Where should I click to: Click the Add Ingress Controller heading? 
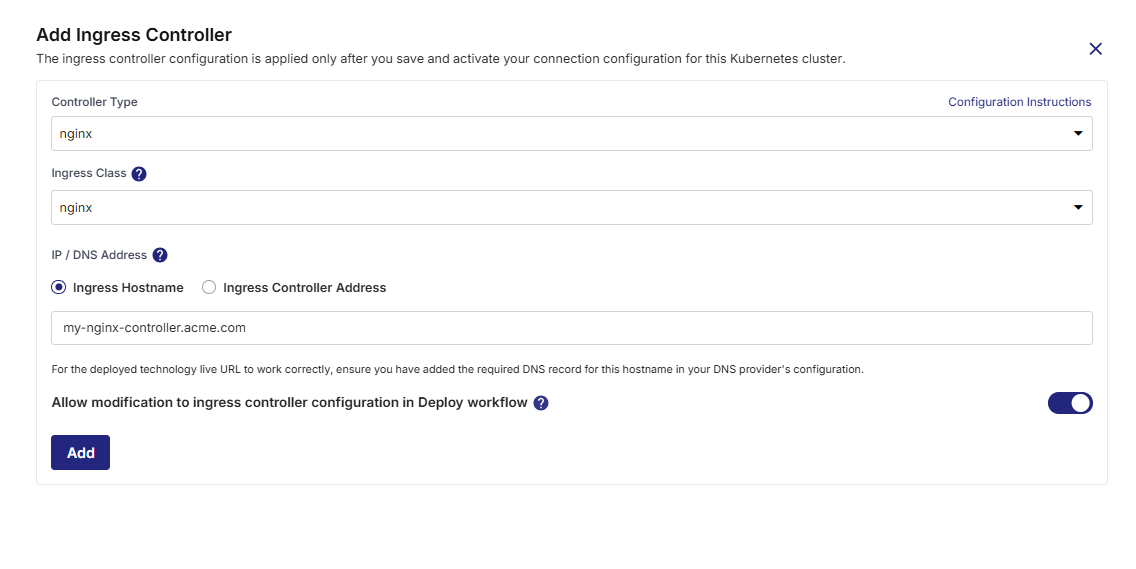tap(134, 35)
